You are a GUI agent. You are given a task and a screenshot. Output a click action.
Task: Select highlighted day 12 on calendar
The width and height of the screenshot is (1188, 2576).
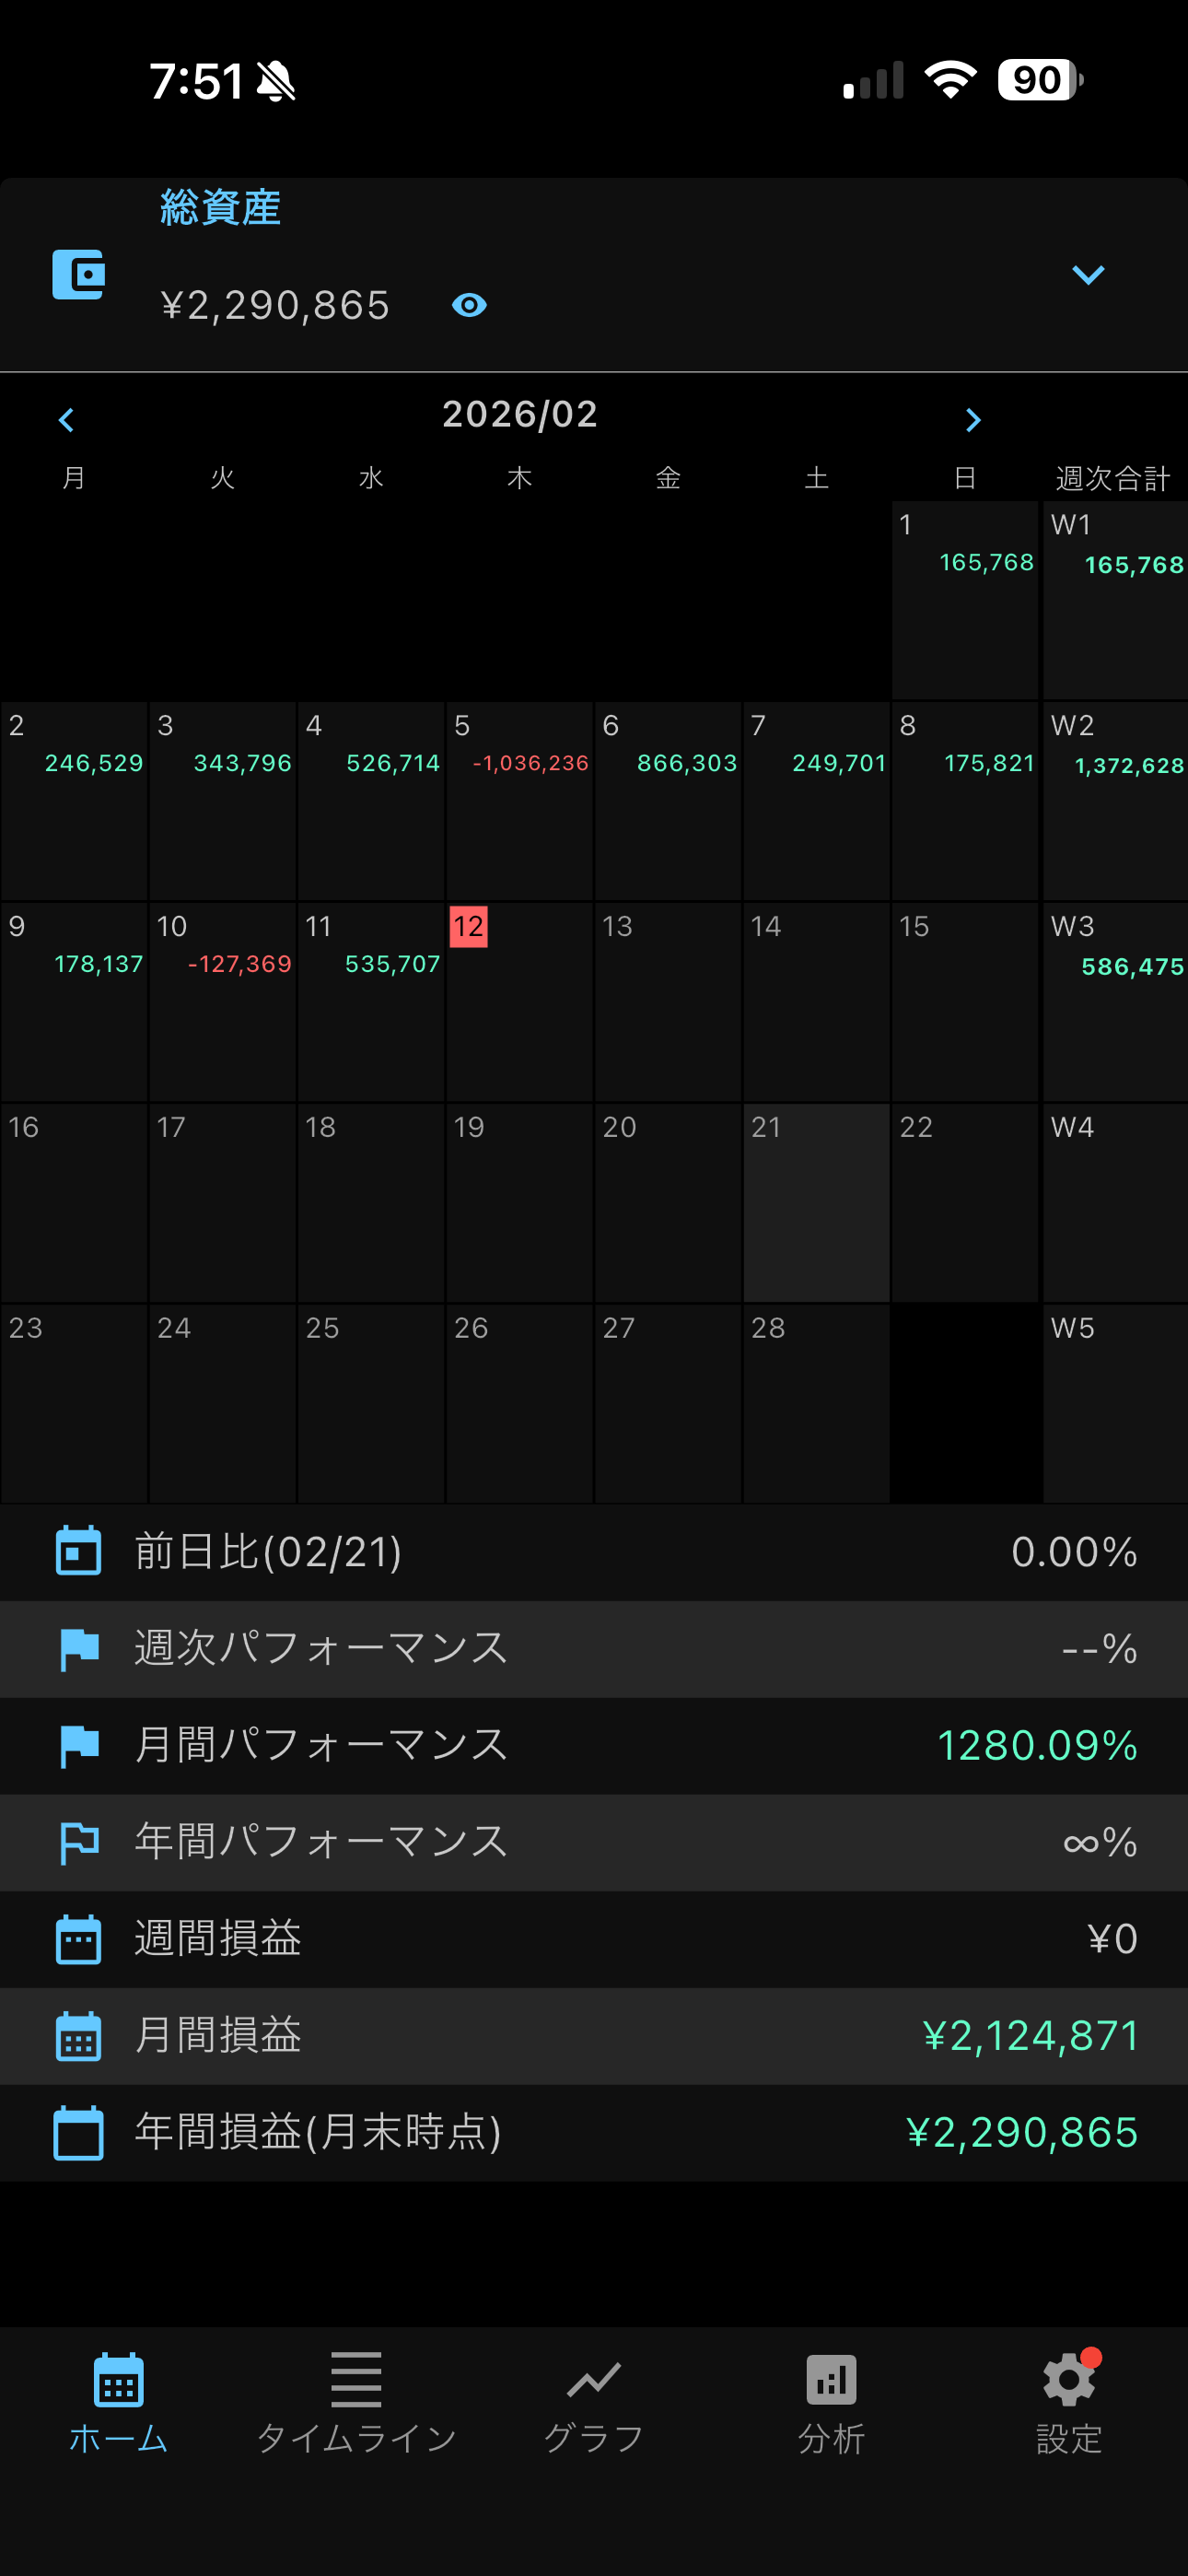(468, 927)
